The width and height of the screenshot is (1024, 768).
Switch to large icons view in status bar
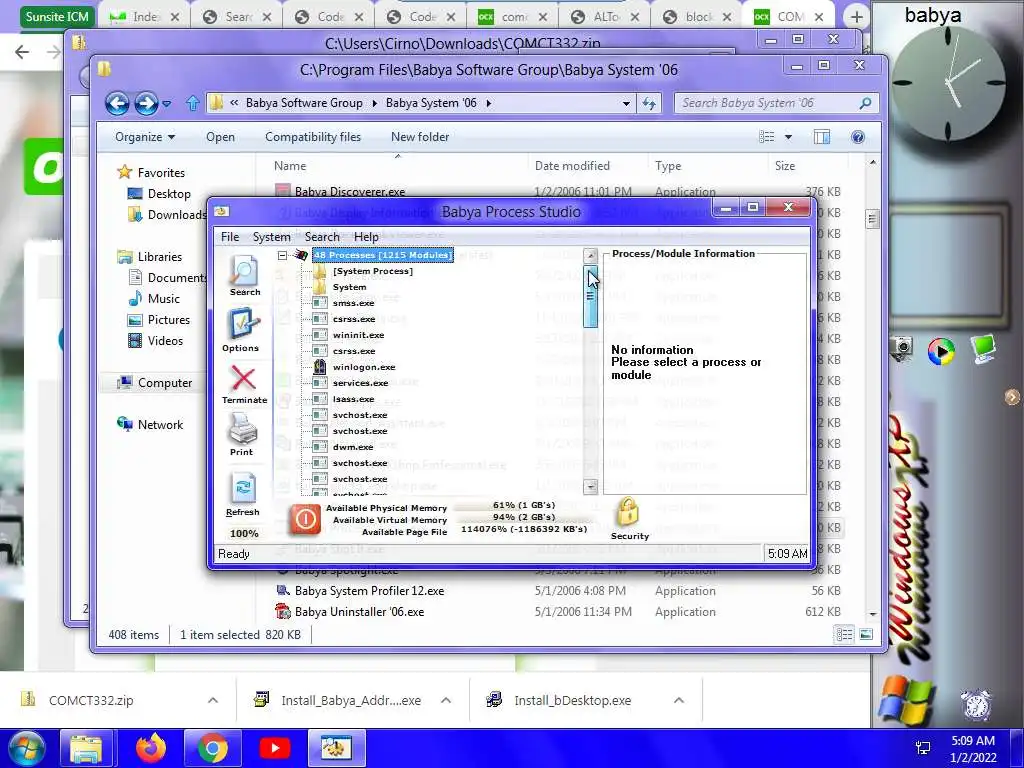(x=866, y=634)
